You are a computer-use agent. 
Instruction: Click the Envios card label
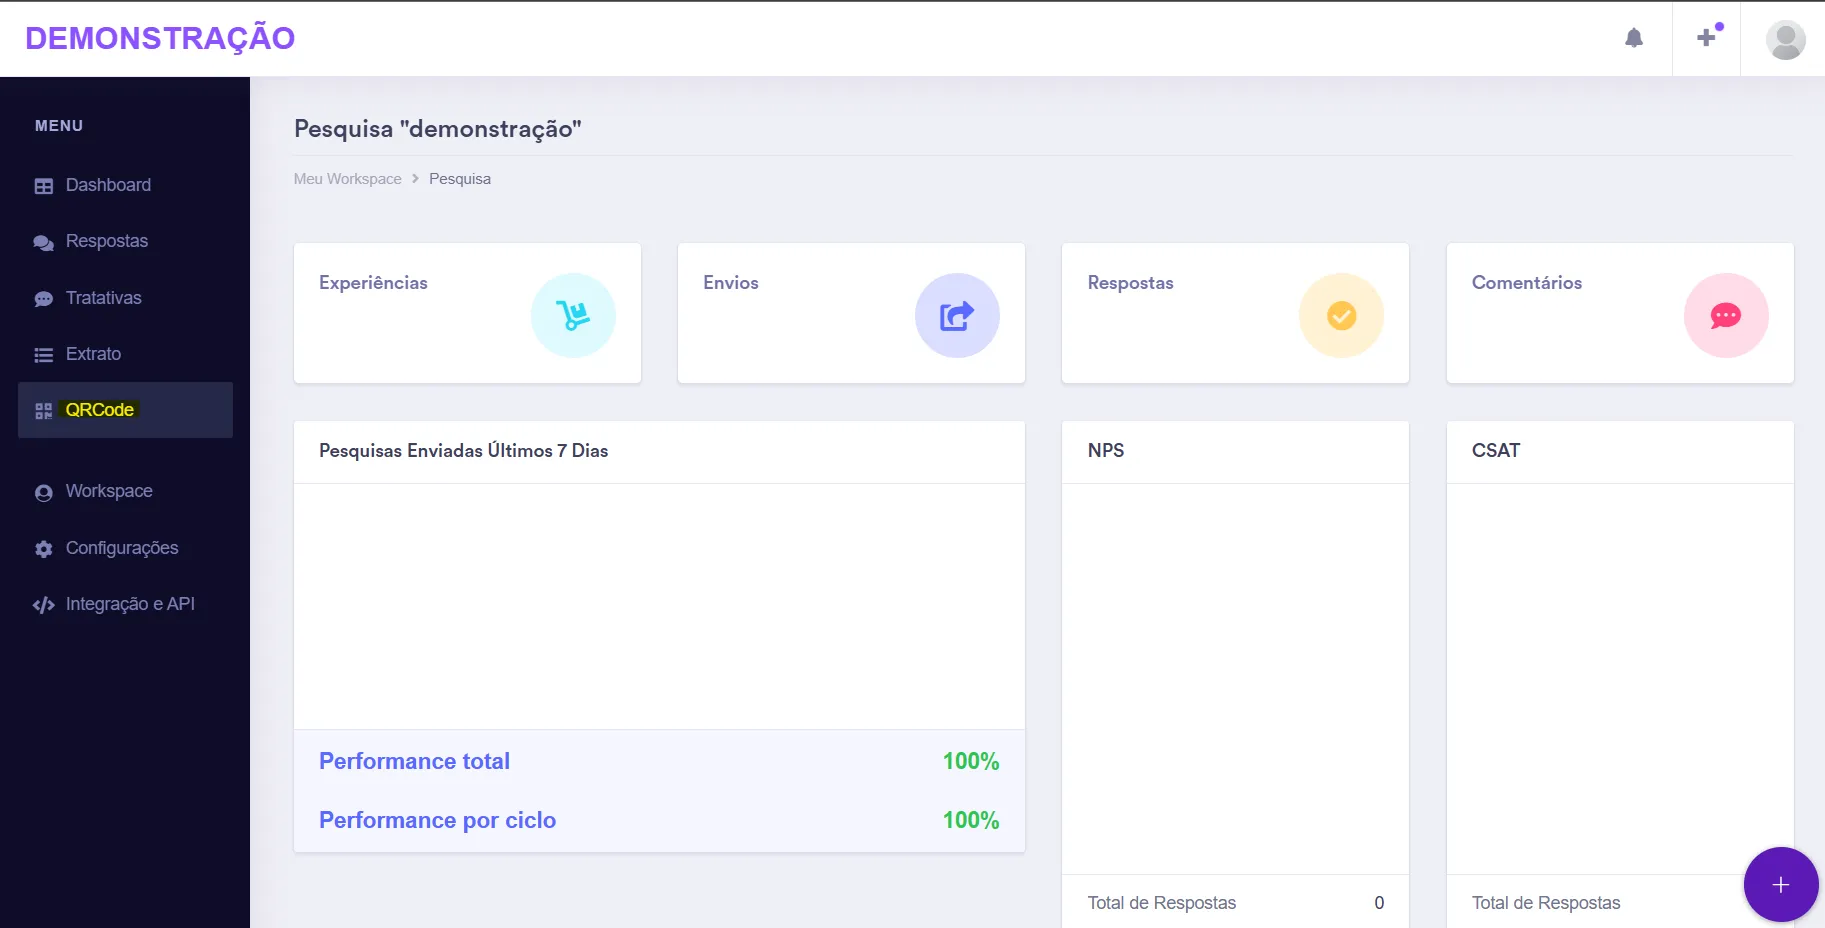click(x=731, y=283)
